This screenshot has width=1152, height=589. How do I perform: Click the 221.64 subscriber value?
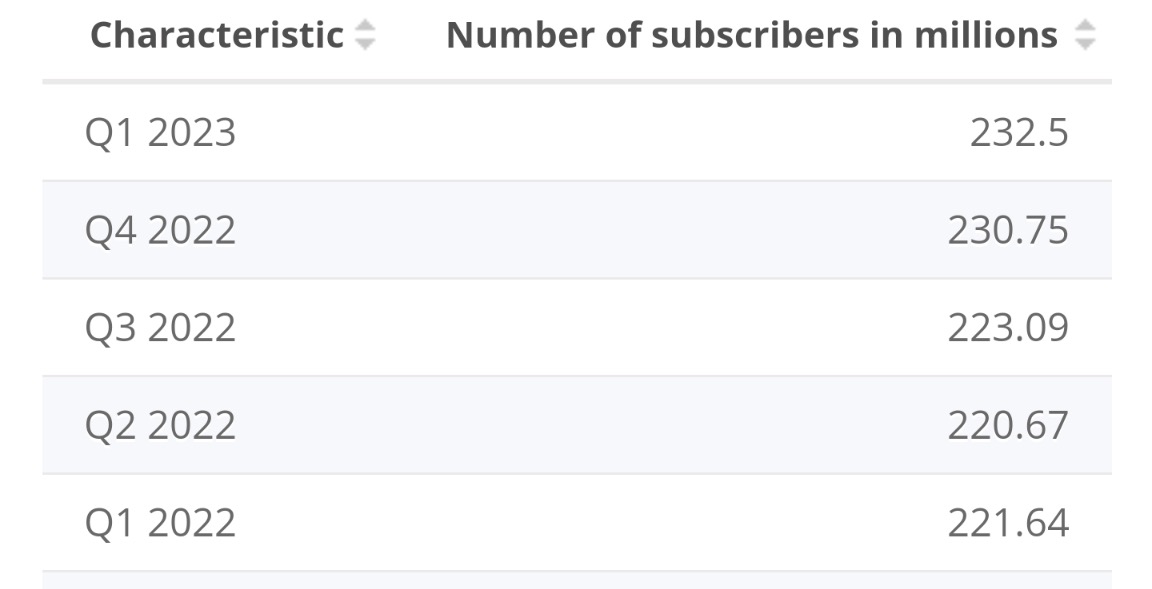1008,522
